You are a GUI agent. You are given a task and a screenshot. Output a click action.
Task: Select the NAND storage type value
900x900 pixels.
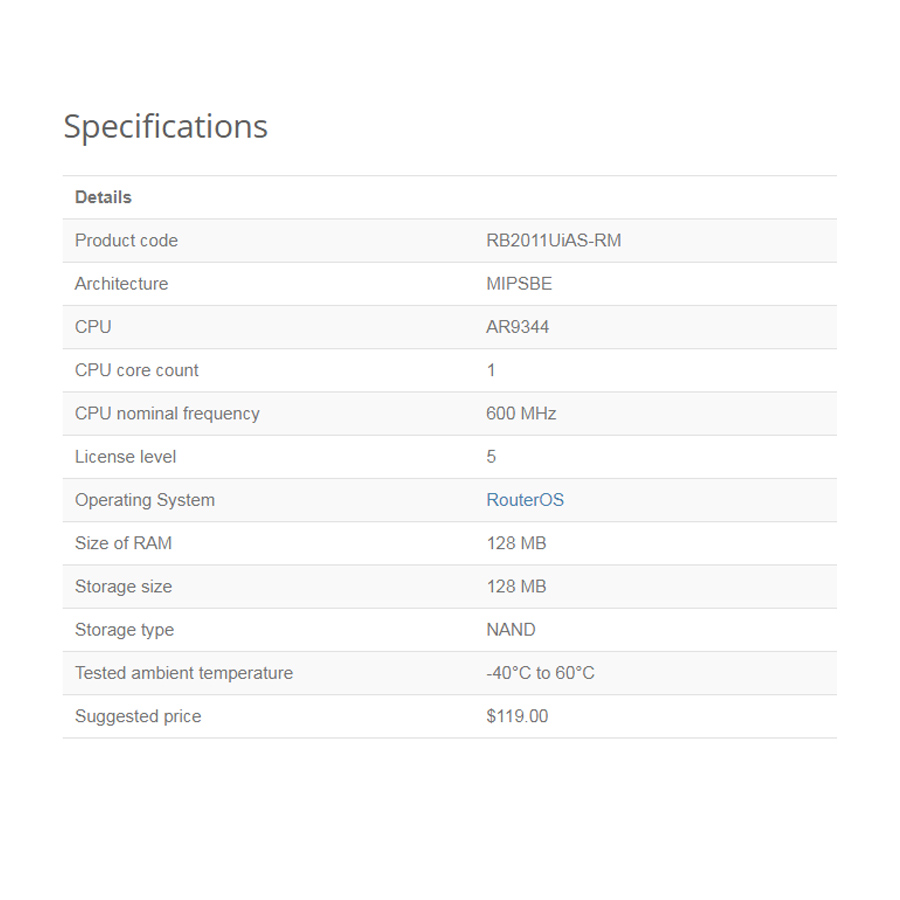(x=511, y=630)
